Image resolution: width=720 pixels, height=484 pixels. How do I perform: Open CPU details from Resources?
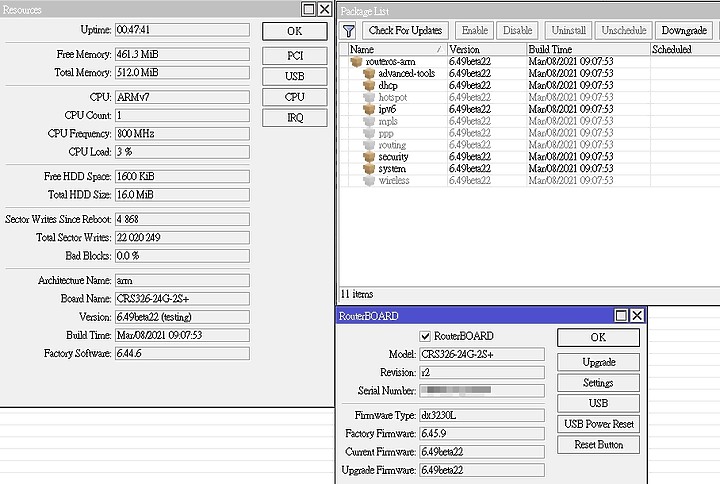pos(295,97)
